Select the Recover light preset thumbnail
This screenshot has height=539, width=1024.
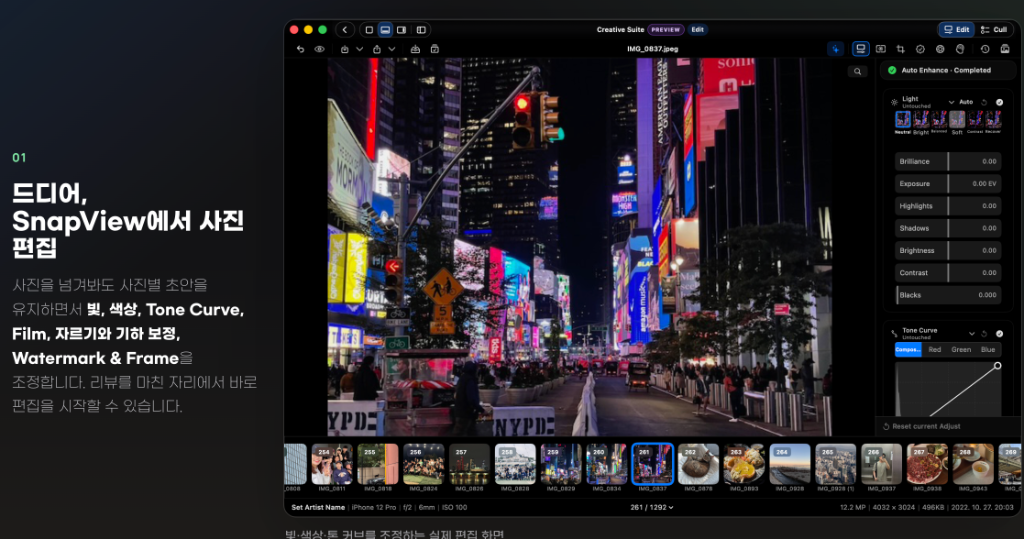(x=993, y=122)
